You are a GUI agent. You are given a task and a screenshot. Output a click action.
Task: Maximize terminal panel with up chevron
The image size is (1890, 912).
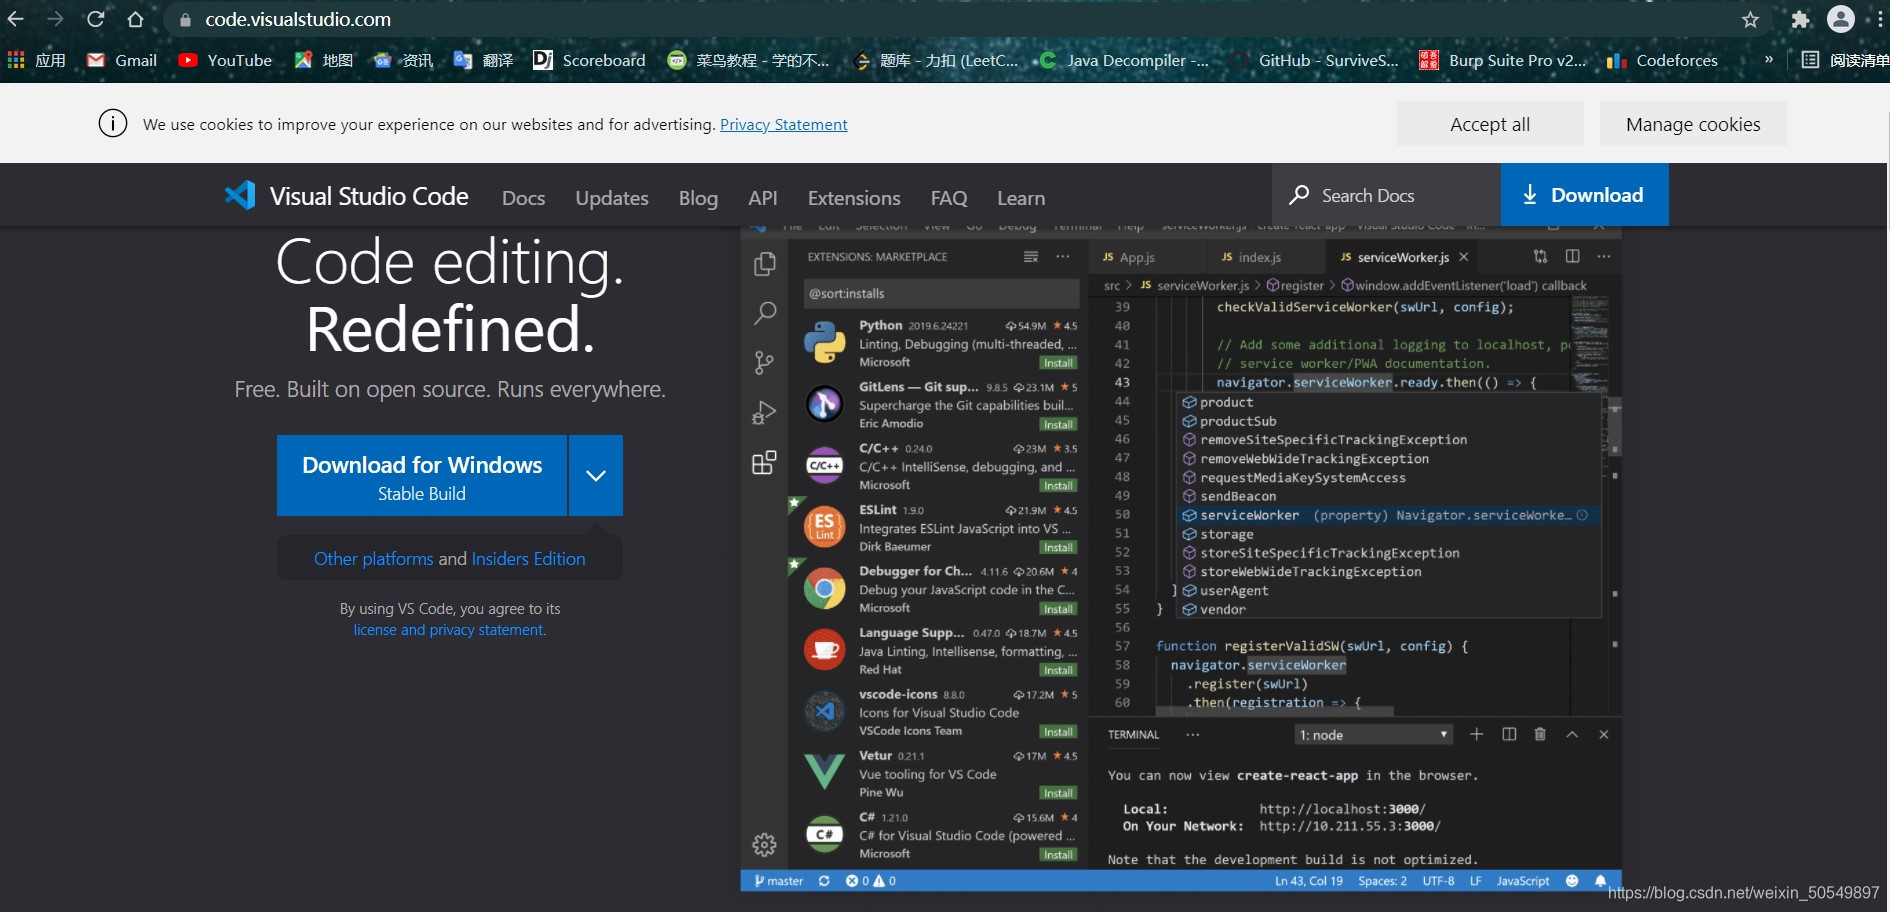tap(1572, 734)
